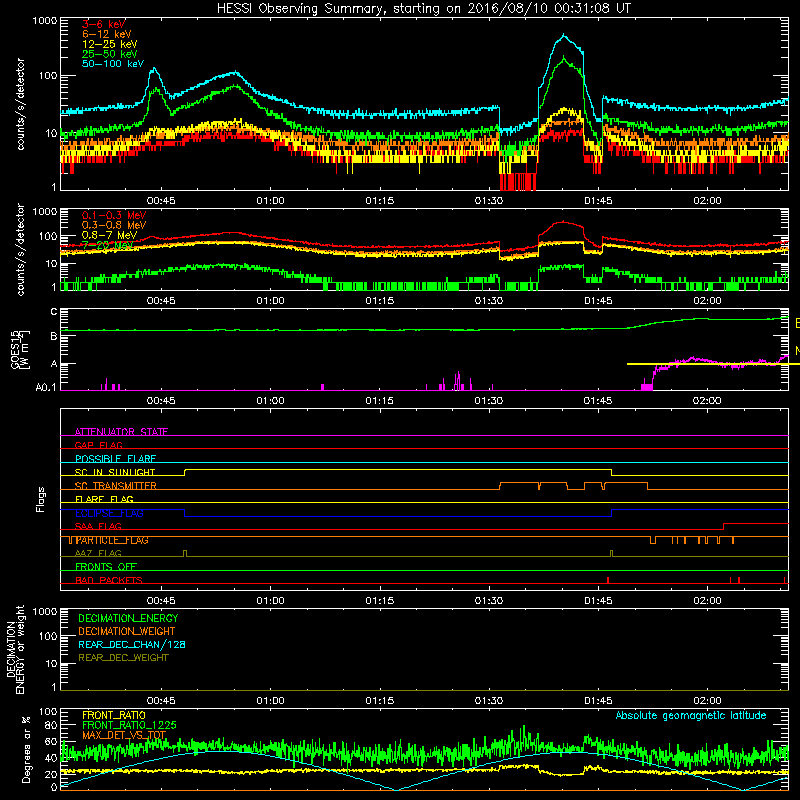Click the 0.3-0.8 MeV legend label

(114, 225)
